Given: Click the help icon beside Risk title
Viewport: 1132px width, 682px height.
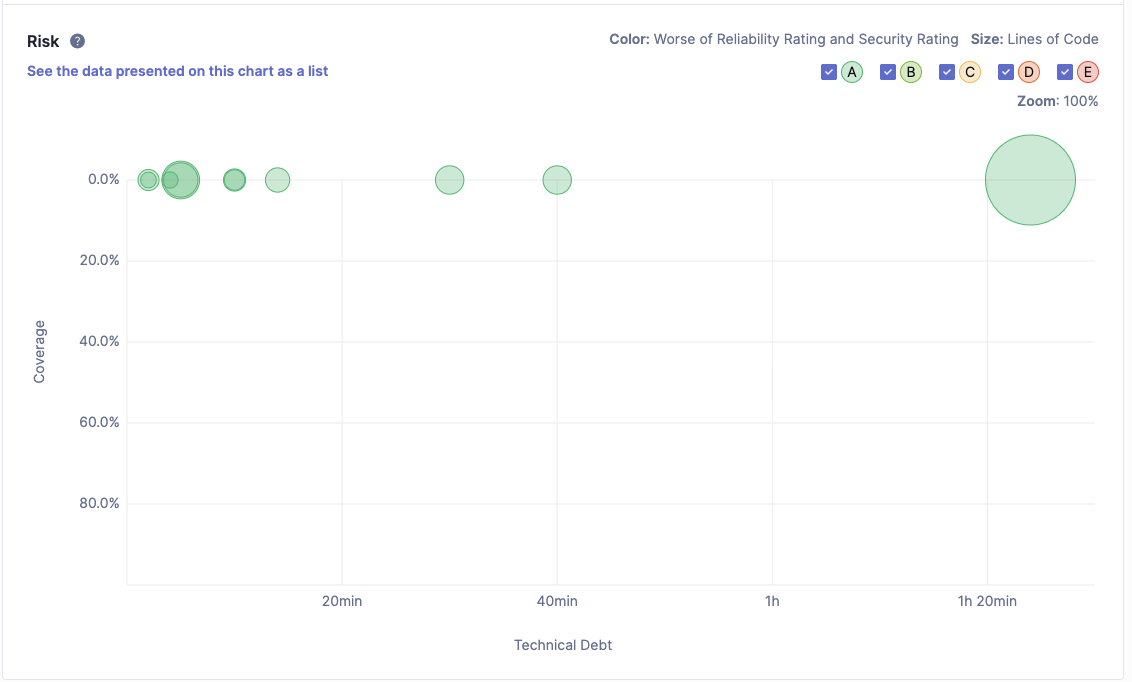Looking at the screenshot, I should [x=78, y=42].
